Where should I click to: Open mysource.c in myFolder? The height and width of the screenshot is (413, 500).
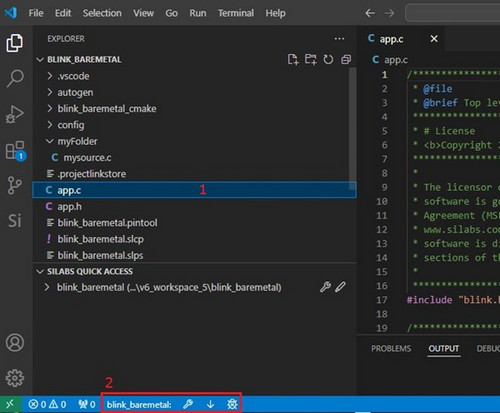pos(194,158)
